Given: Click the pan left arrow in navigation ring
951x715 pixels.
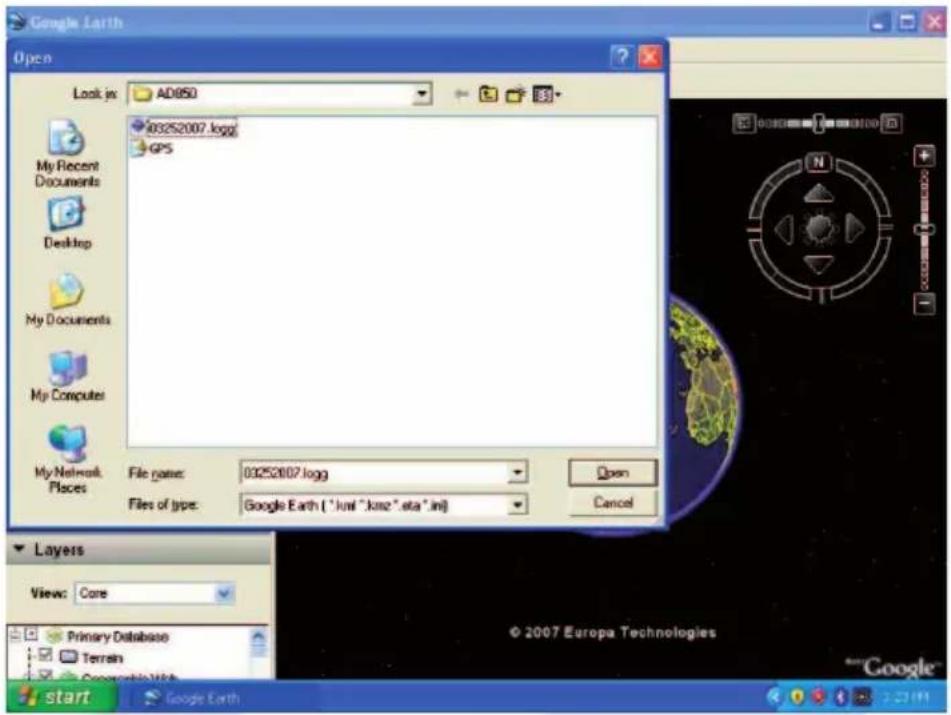Looking at the screenshot, I should (784, 230).
